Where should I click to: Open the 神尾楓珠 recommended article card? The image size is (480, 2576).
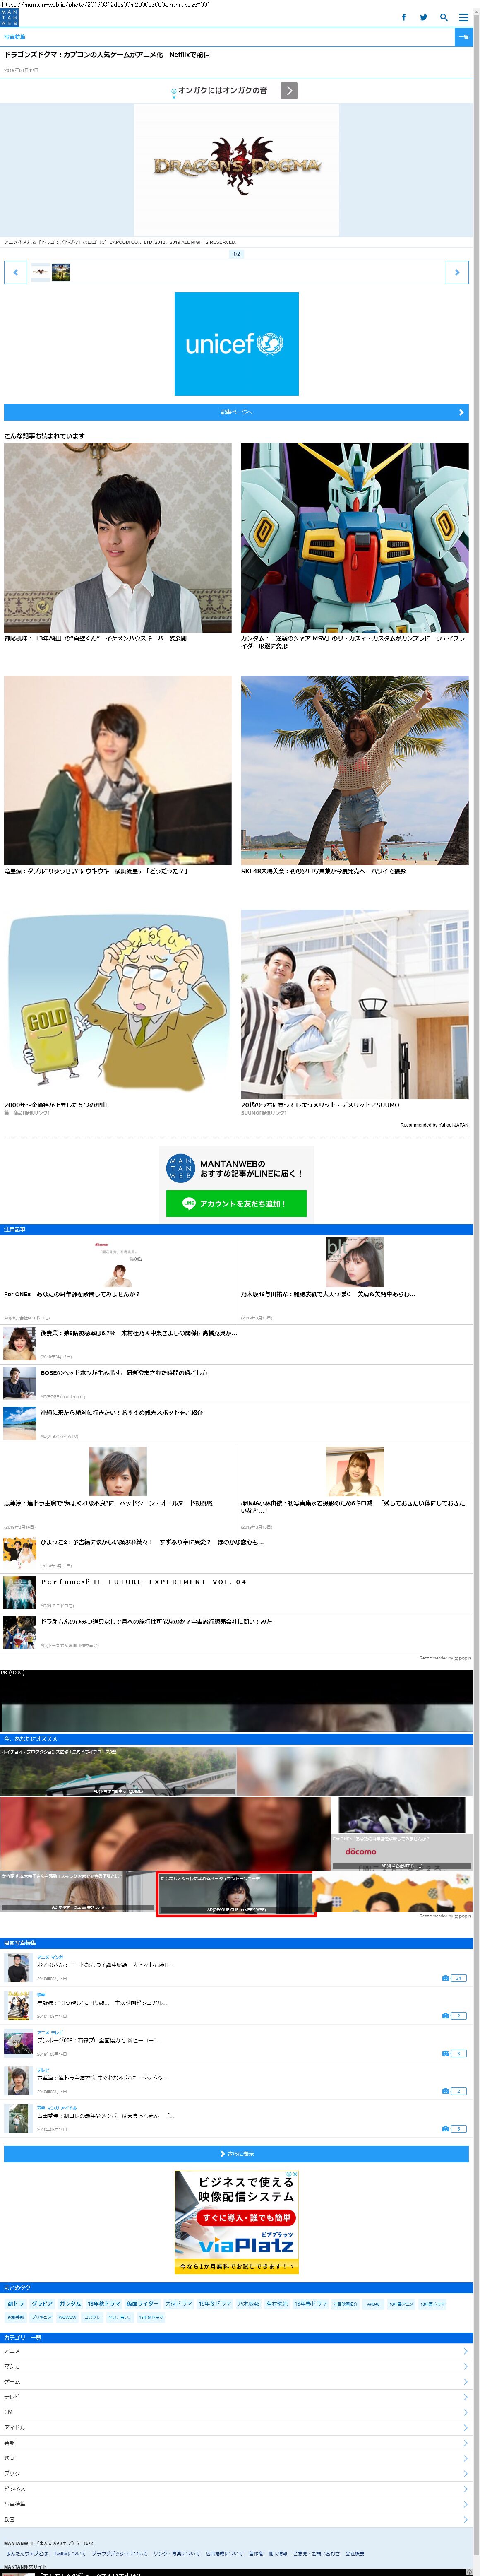[x=118, y=543]
